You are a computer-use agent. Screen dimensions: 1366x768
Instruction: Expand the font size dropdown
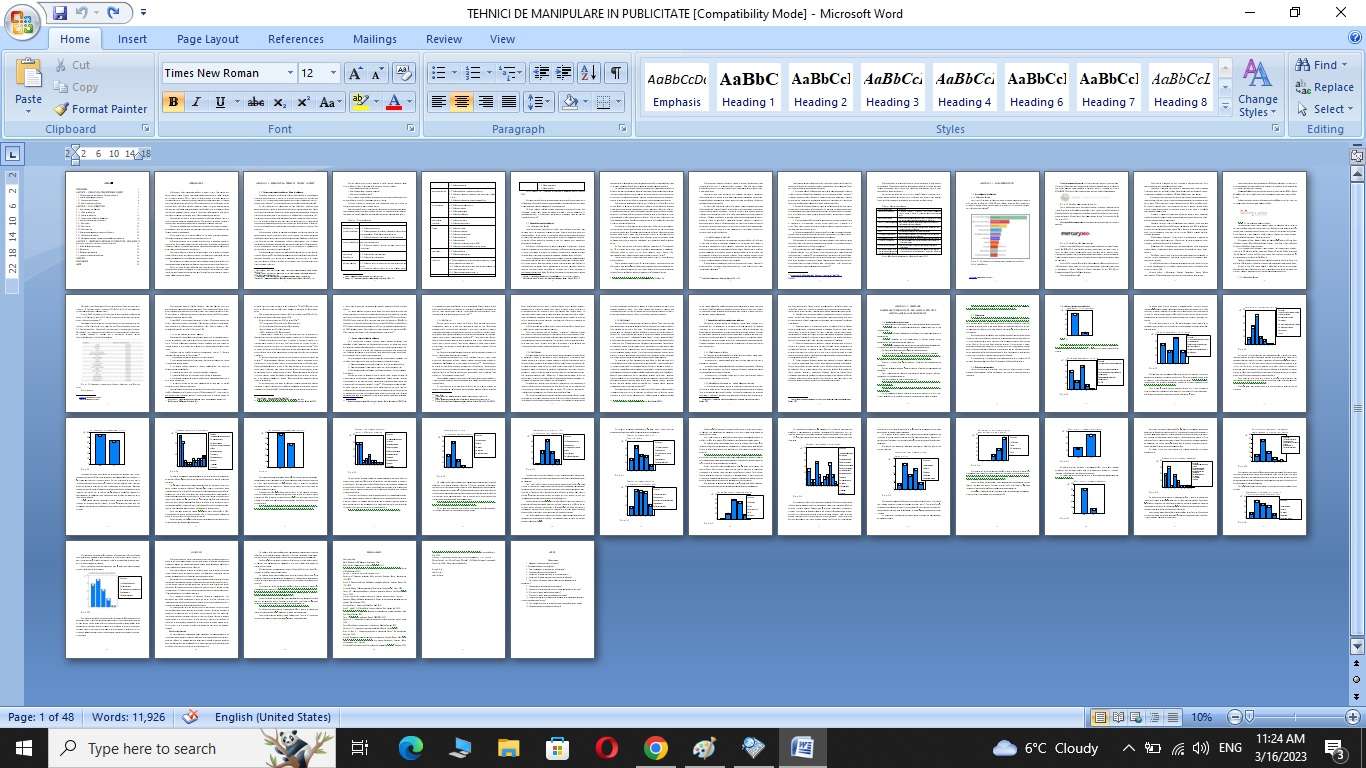pyautogui.click(x=333, y=73)
